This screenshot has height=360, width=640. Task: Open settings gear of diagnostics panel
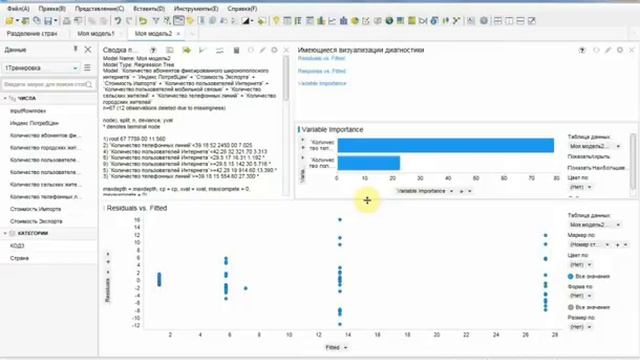pos(620,50)
